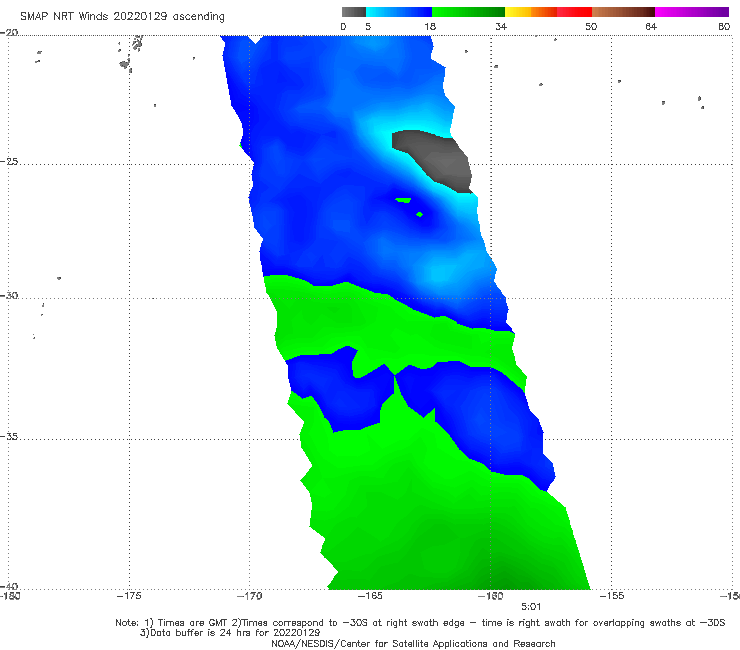Click the longitude label '-165'
The width and height of the screenshot is (740, 650).
pyautogui.click(x=370, y=596)
